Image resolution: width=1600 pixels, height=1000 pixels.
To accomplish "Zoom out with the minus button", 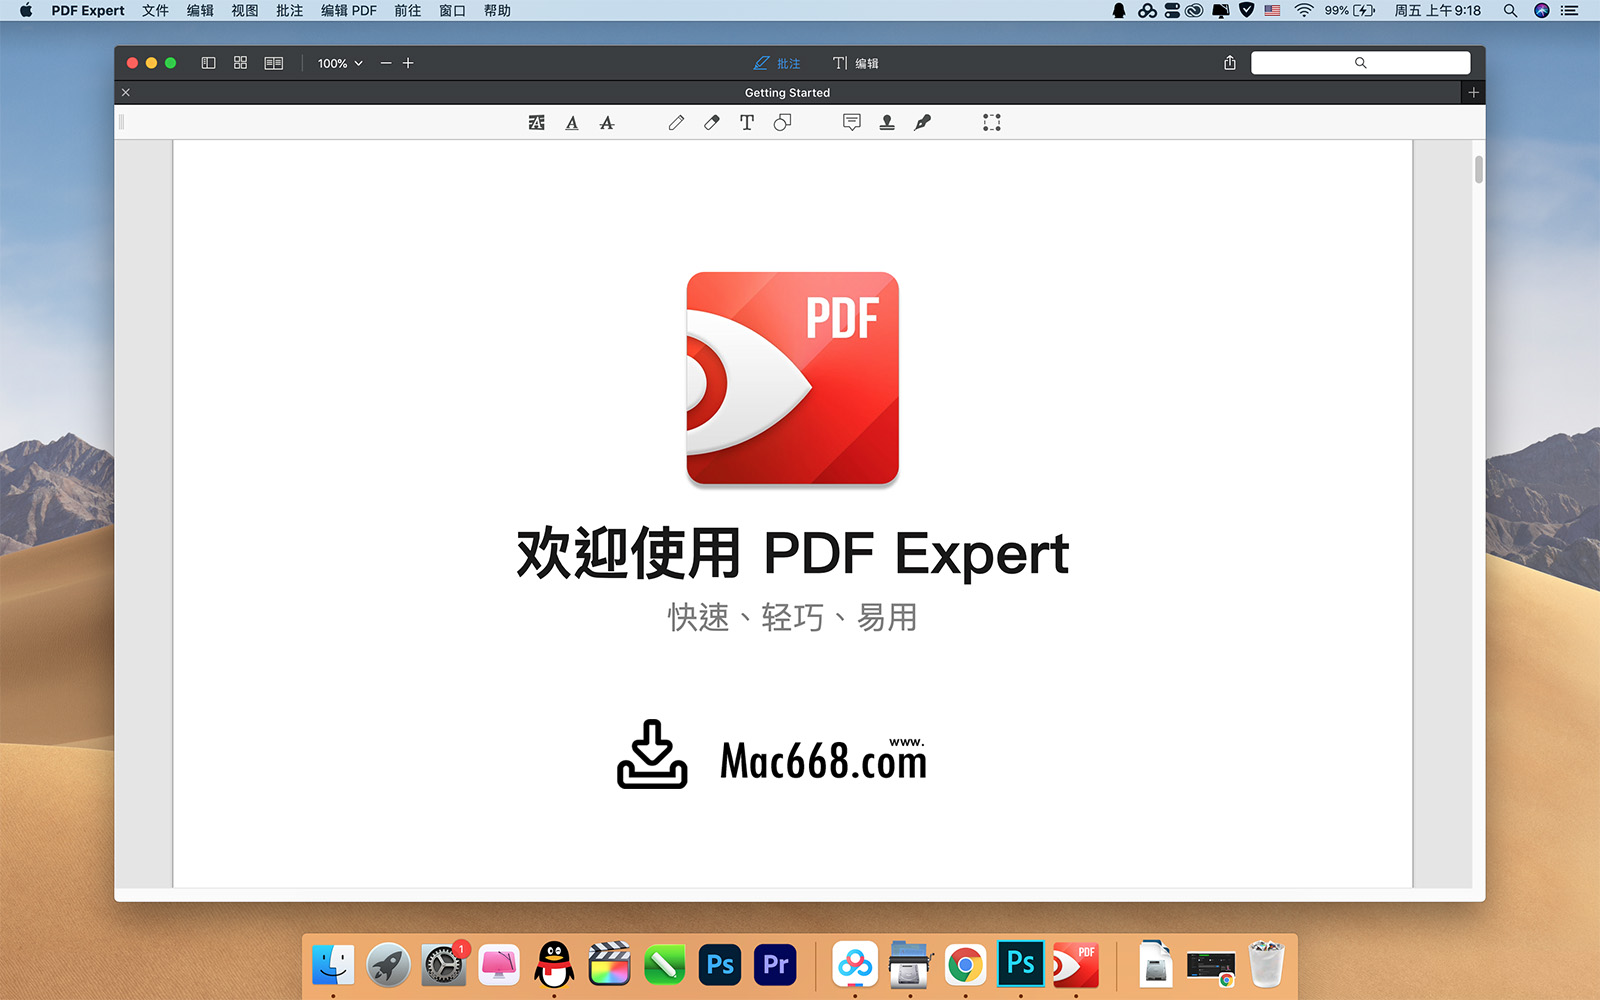I will [386, 63].
